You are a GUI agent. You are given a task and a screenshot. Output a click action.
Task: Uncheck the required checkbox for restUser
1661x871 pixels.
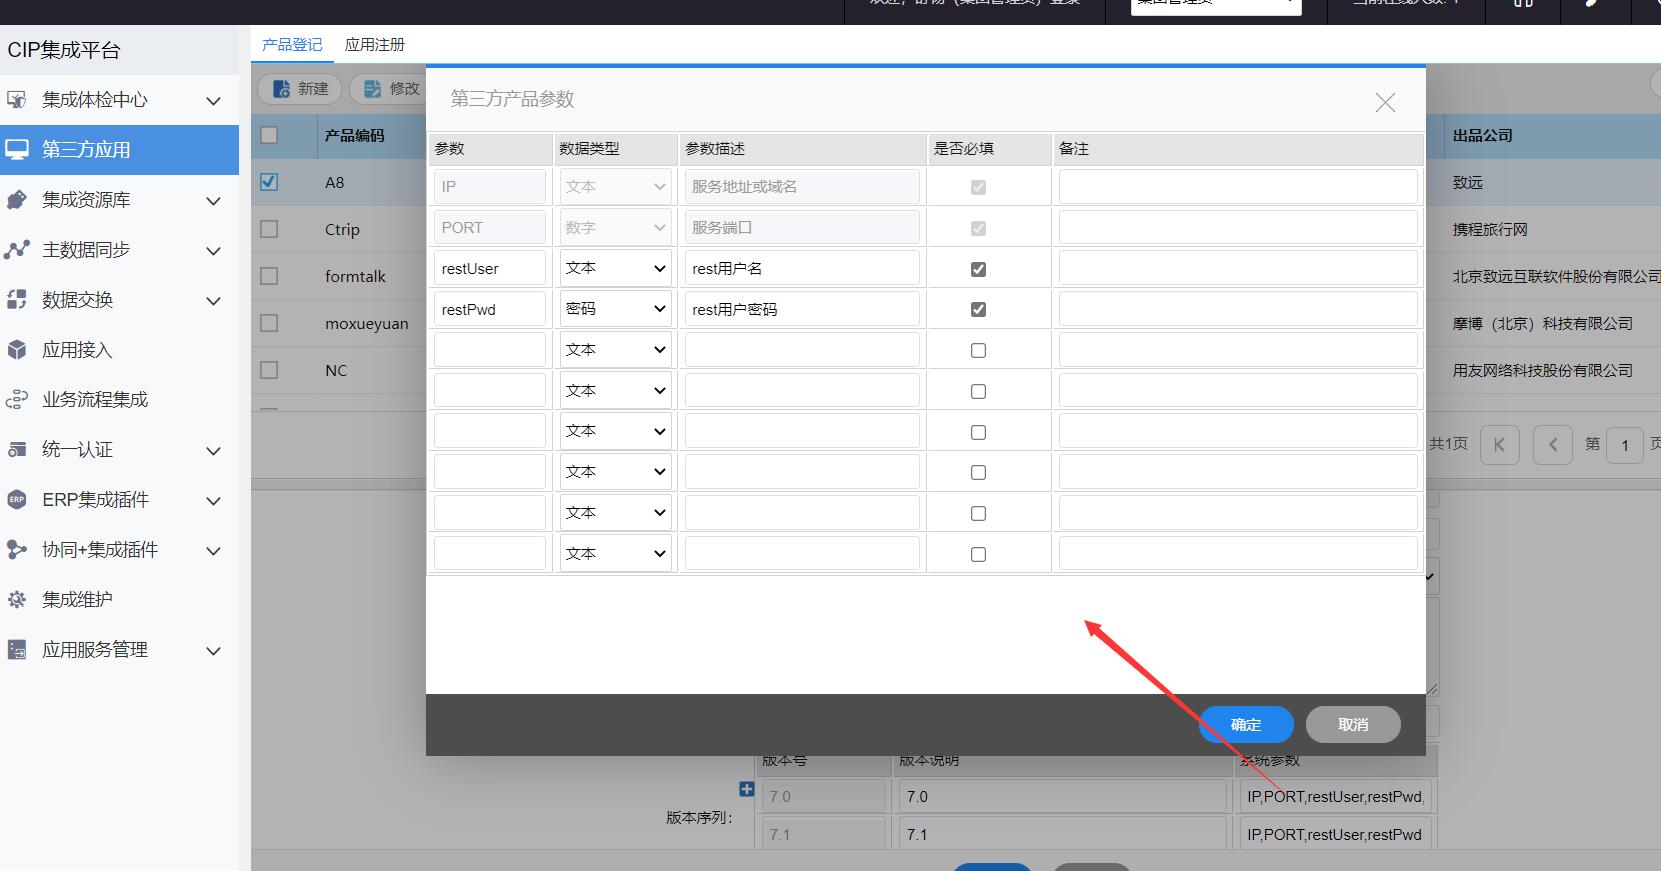(978, 269)
